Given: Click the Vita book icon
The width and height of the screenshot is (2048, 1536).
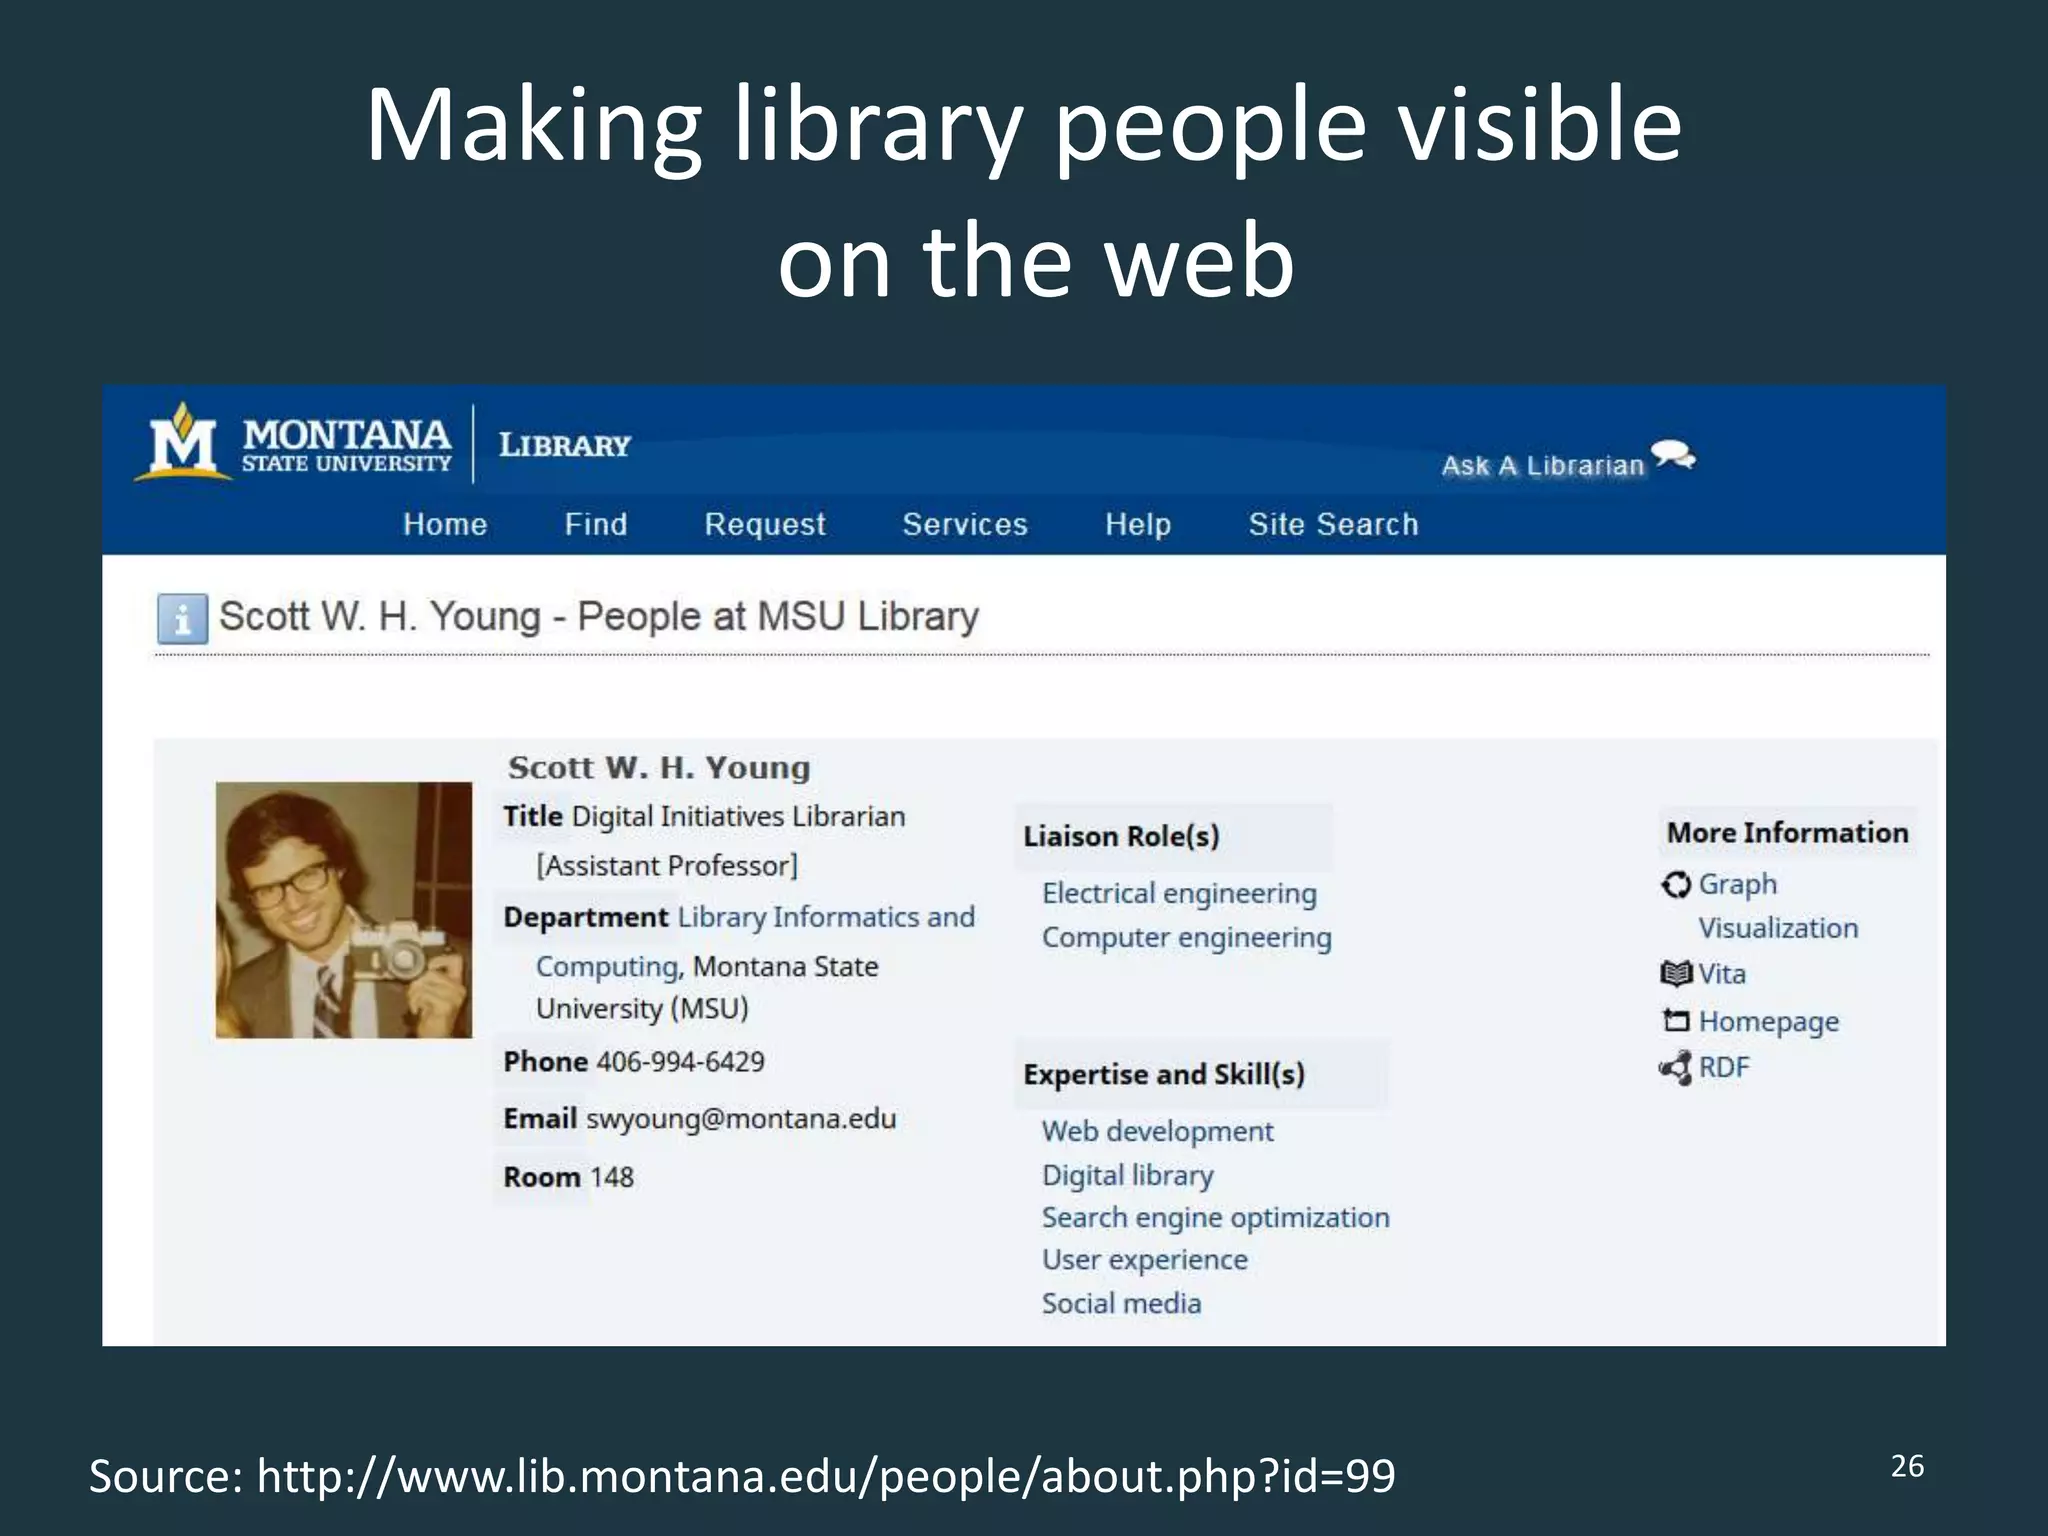Looking at the screenshot, I should click(1676, 974).
